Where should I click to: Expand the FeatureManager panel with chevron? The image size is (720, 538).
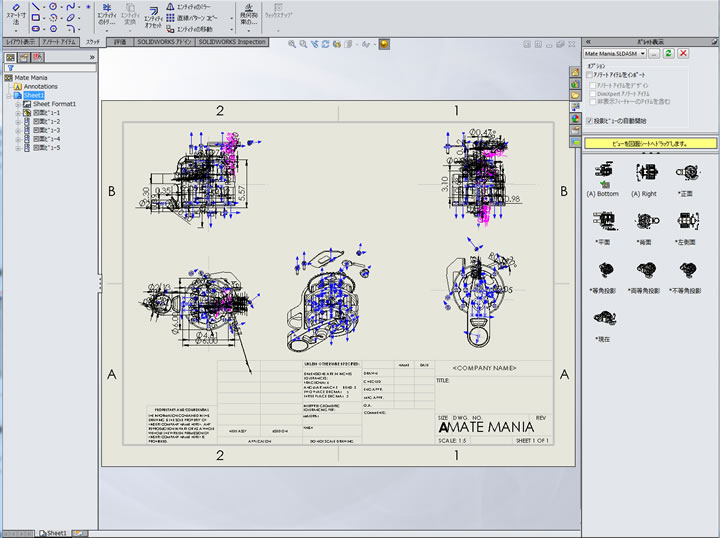pyautogui.click(x=92, y=57)
